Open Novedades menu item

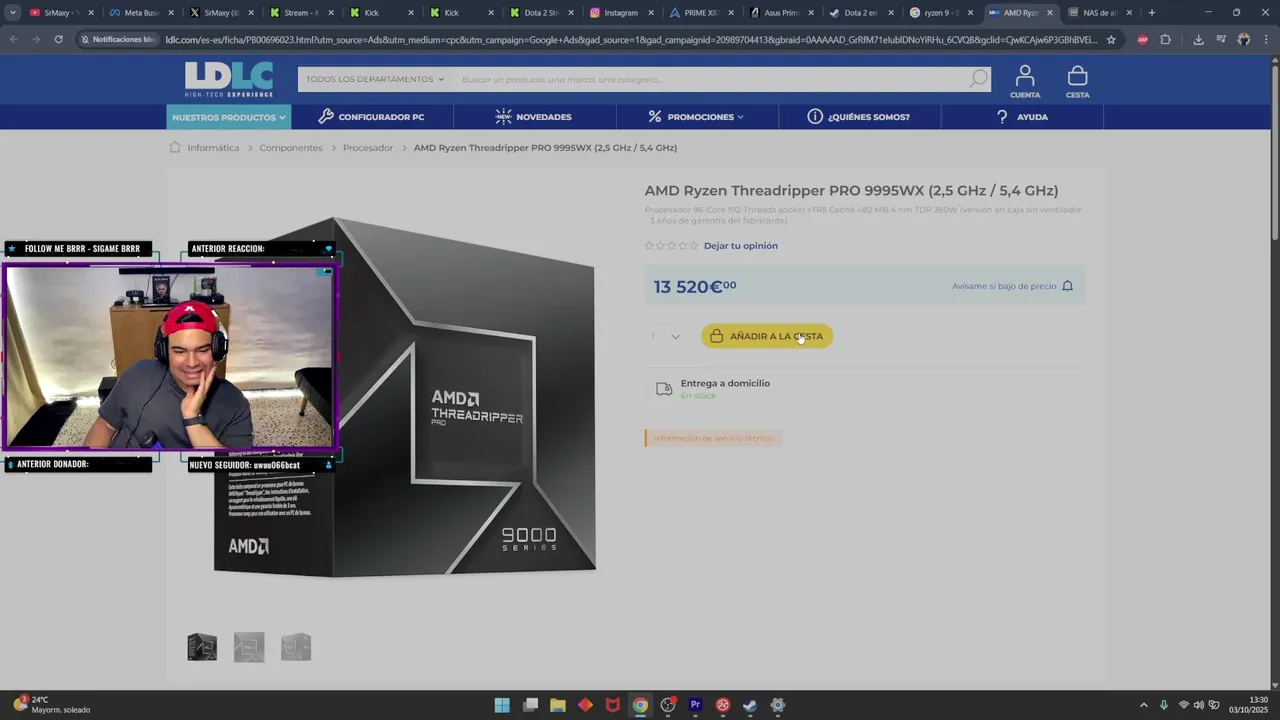point(534,117)
